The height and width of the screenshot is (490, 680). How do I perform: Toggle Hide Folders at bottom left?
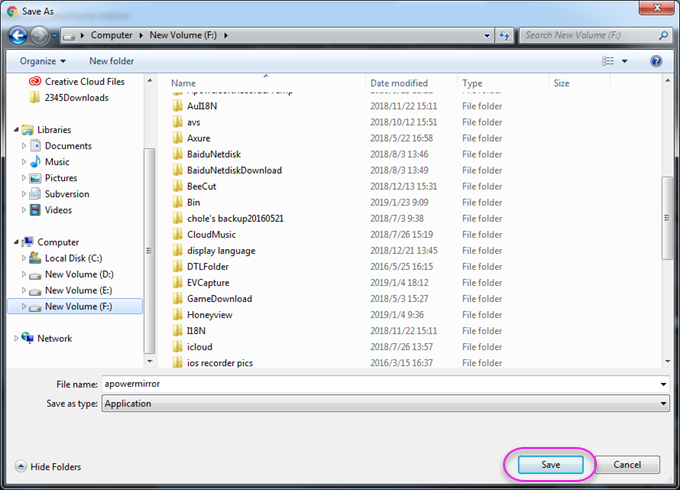48,466
